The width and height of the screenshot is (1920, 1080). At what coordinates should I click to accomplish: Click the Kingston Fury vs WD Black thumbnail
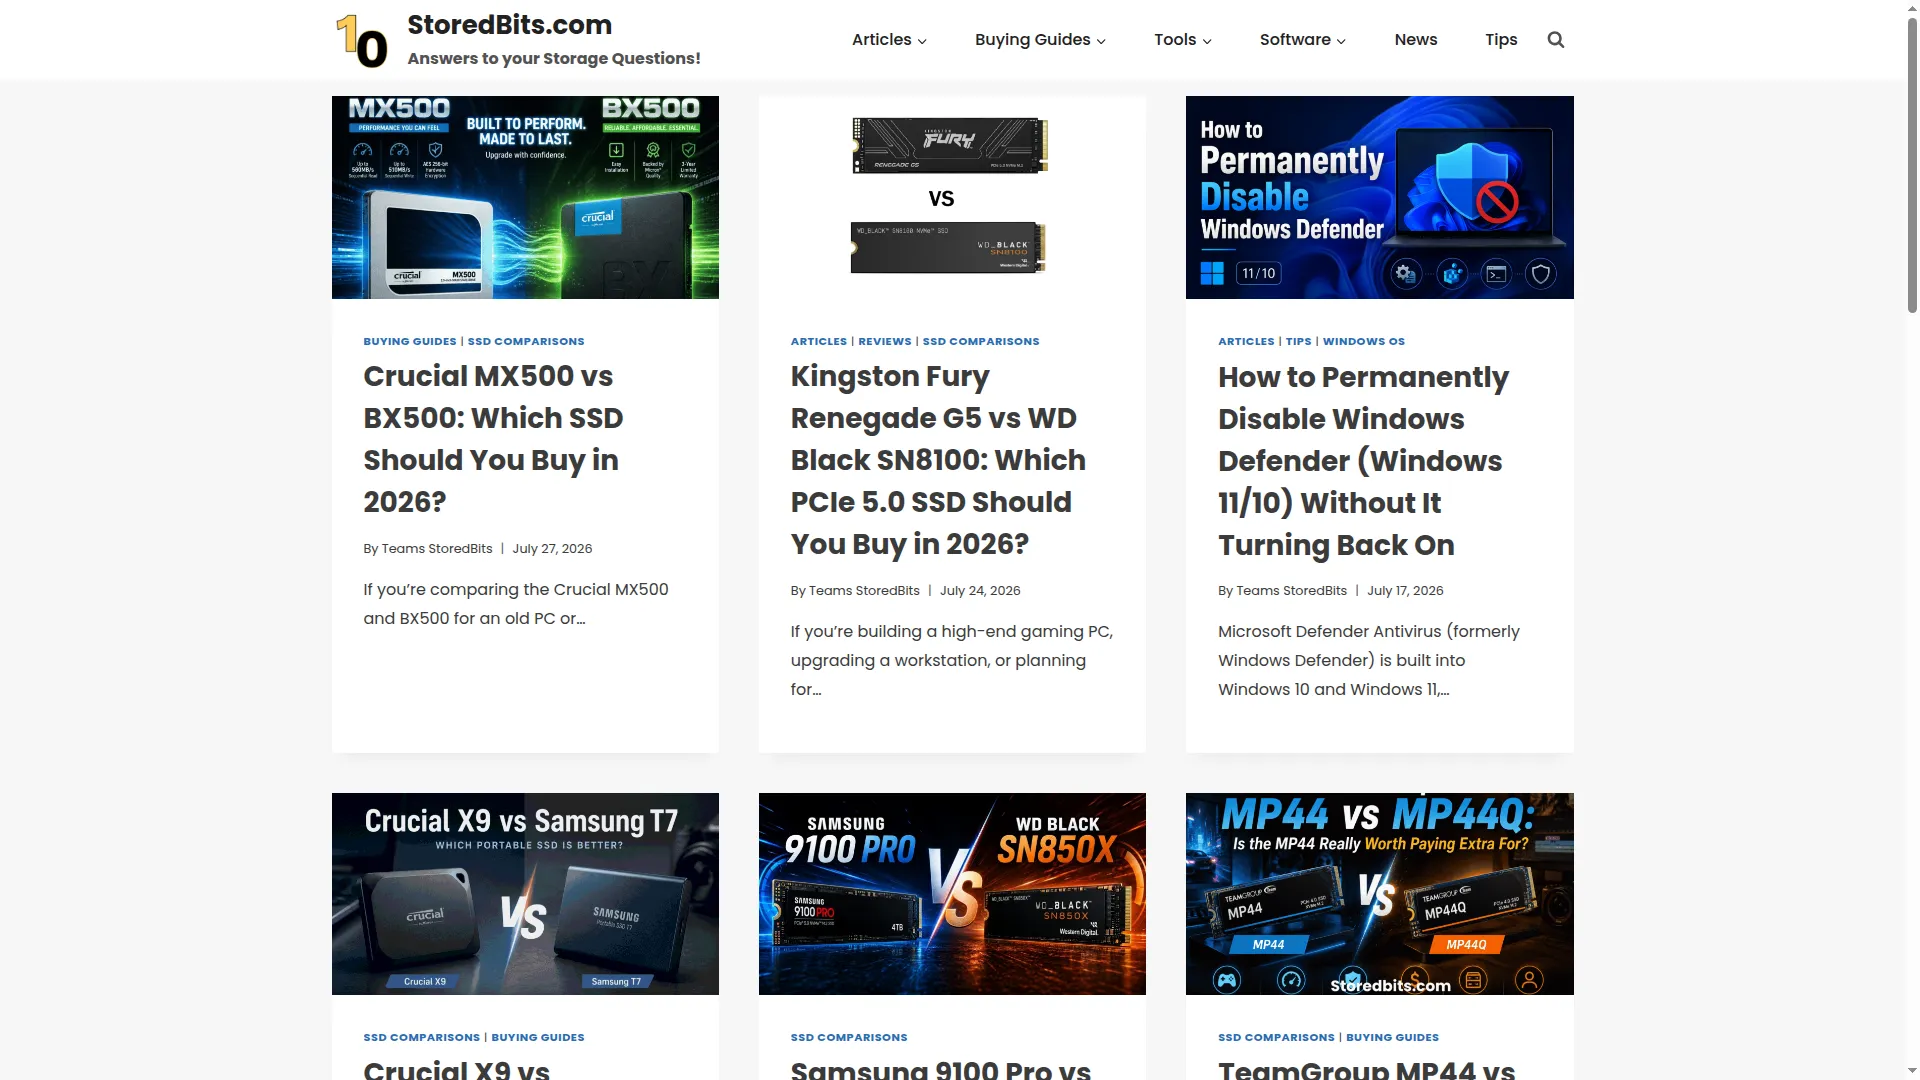tap(952, 197)
